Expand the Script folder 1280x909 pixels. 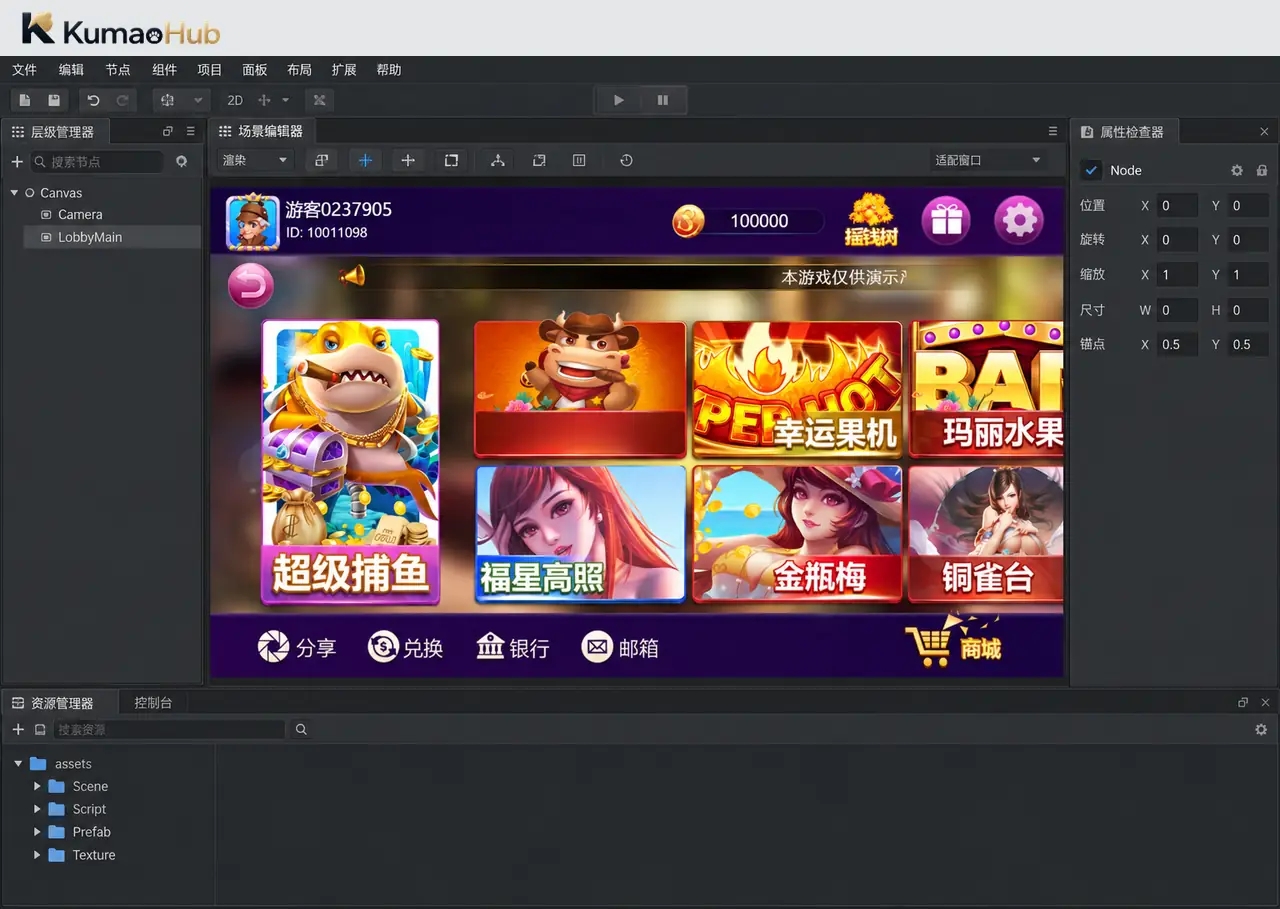[38, 809]
